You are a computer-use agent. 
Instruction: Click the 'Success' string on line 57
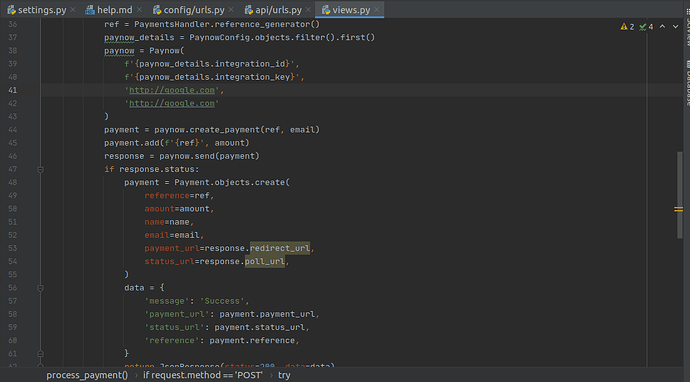pos(222,301)
